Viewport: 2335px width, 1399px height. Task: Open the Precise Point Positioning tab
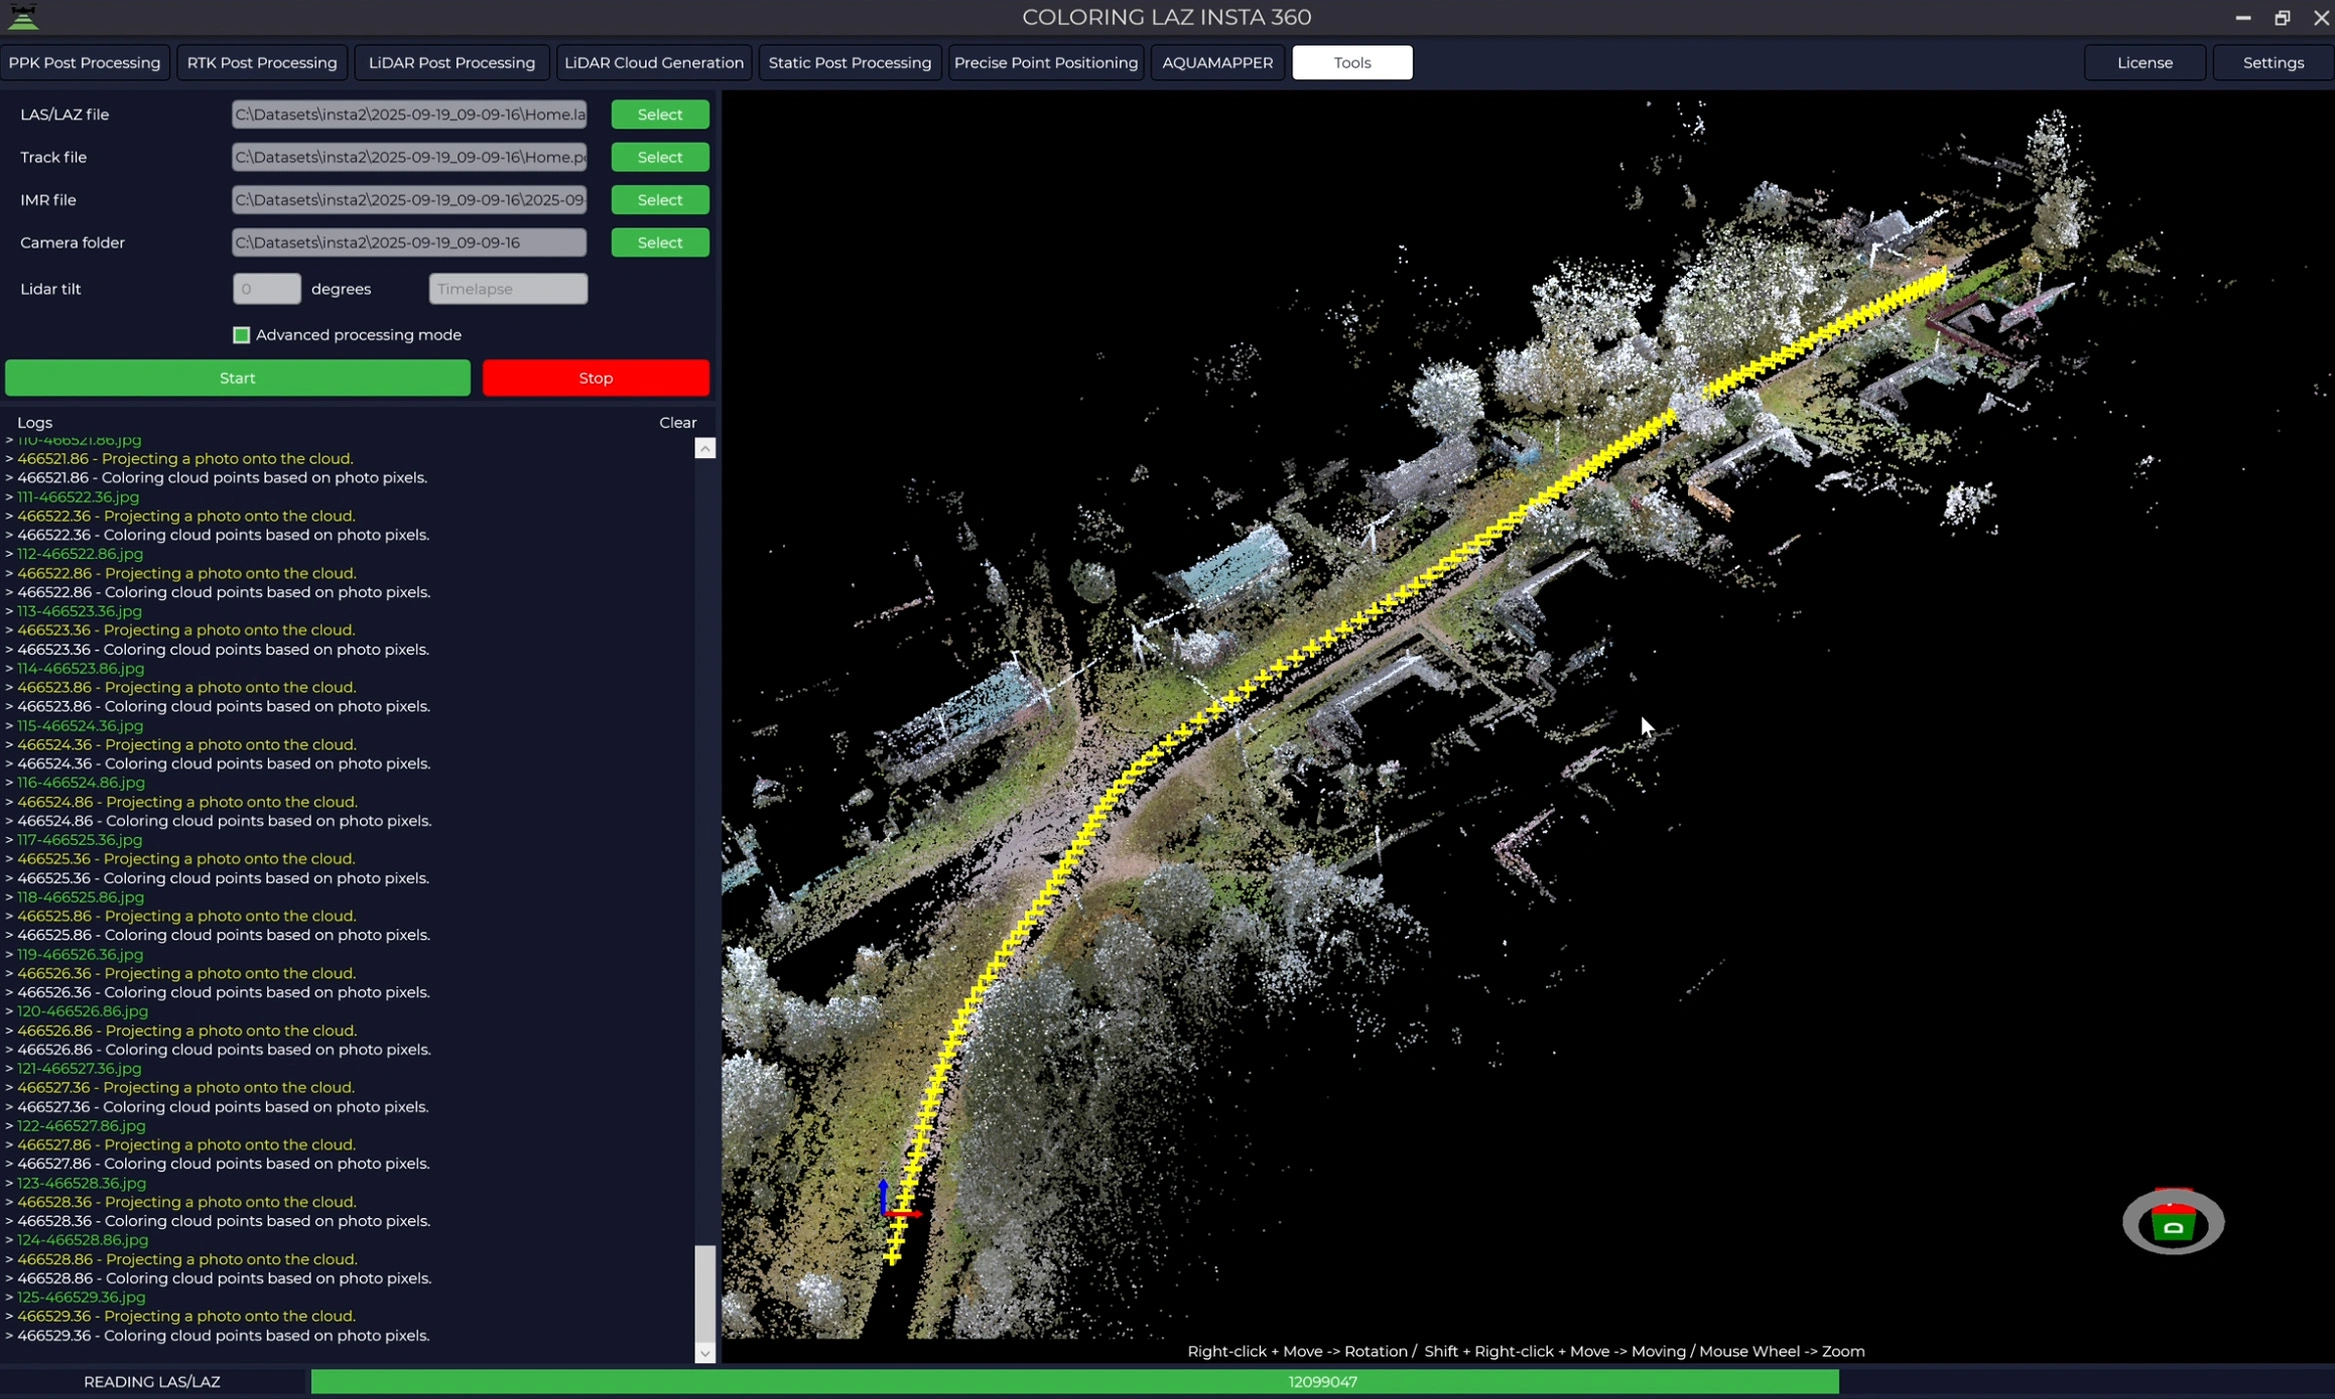click(1045, 62)
